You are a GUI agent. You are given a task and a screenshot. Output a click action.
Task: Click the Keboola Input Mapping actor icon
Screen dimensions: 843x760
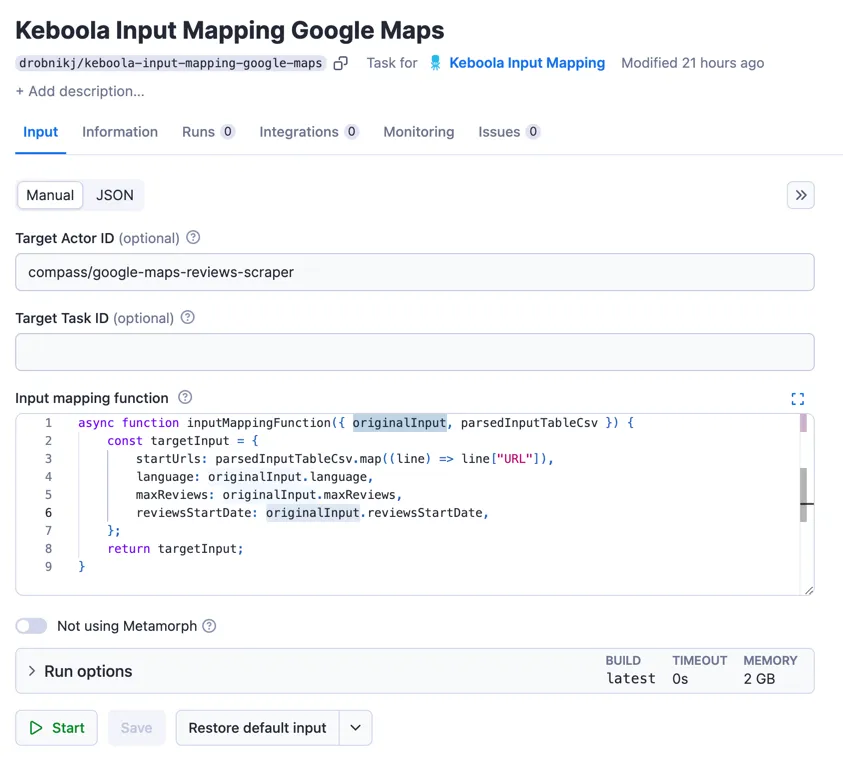(435, 63)
